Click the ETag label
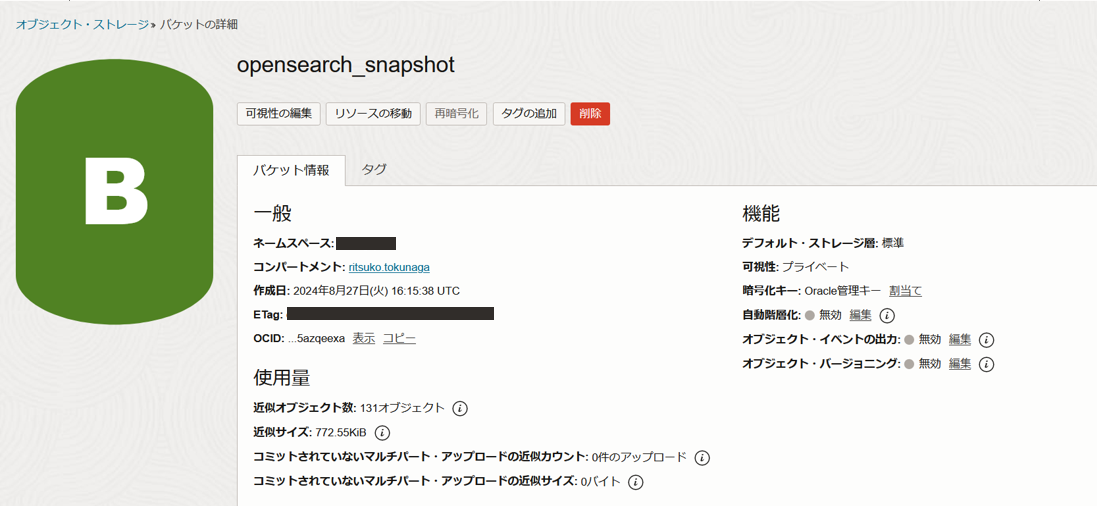 269,315
